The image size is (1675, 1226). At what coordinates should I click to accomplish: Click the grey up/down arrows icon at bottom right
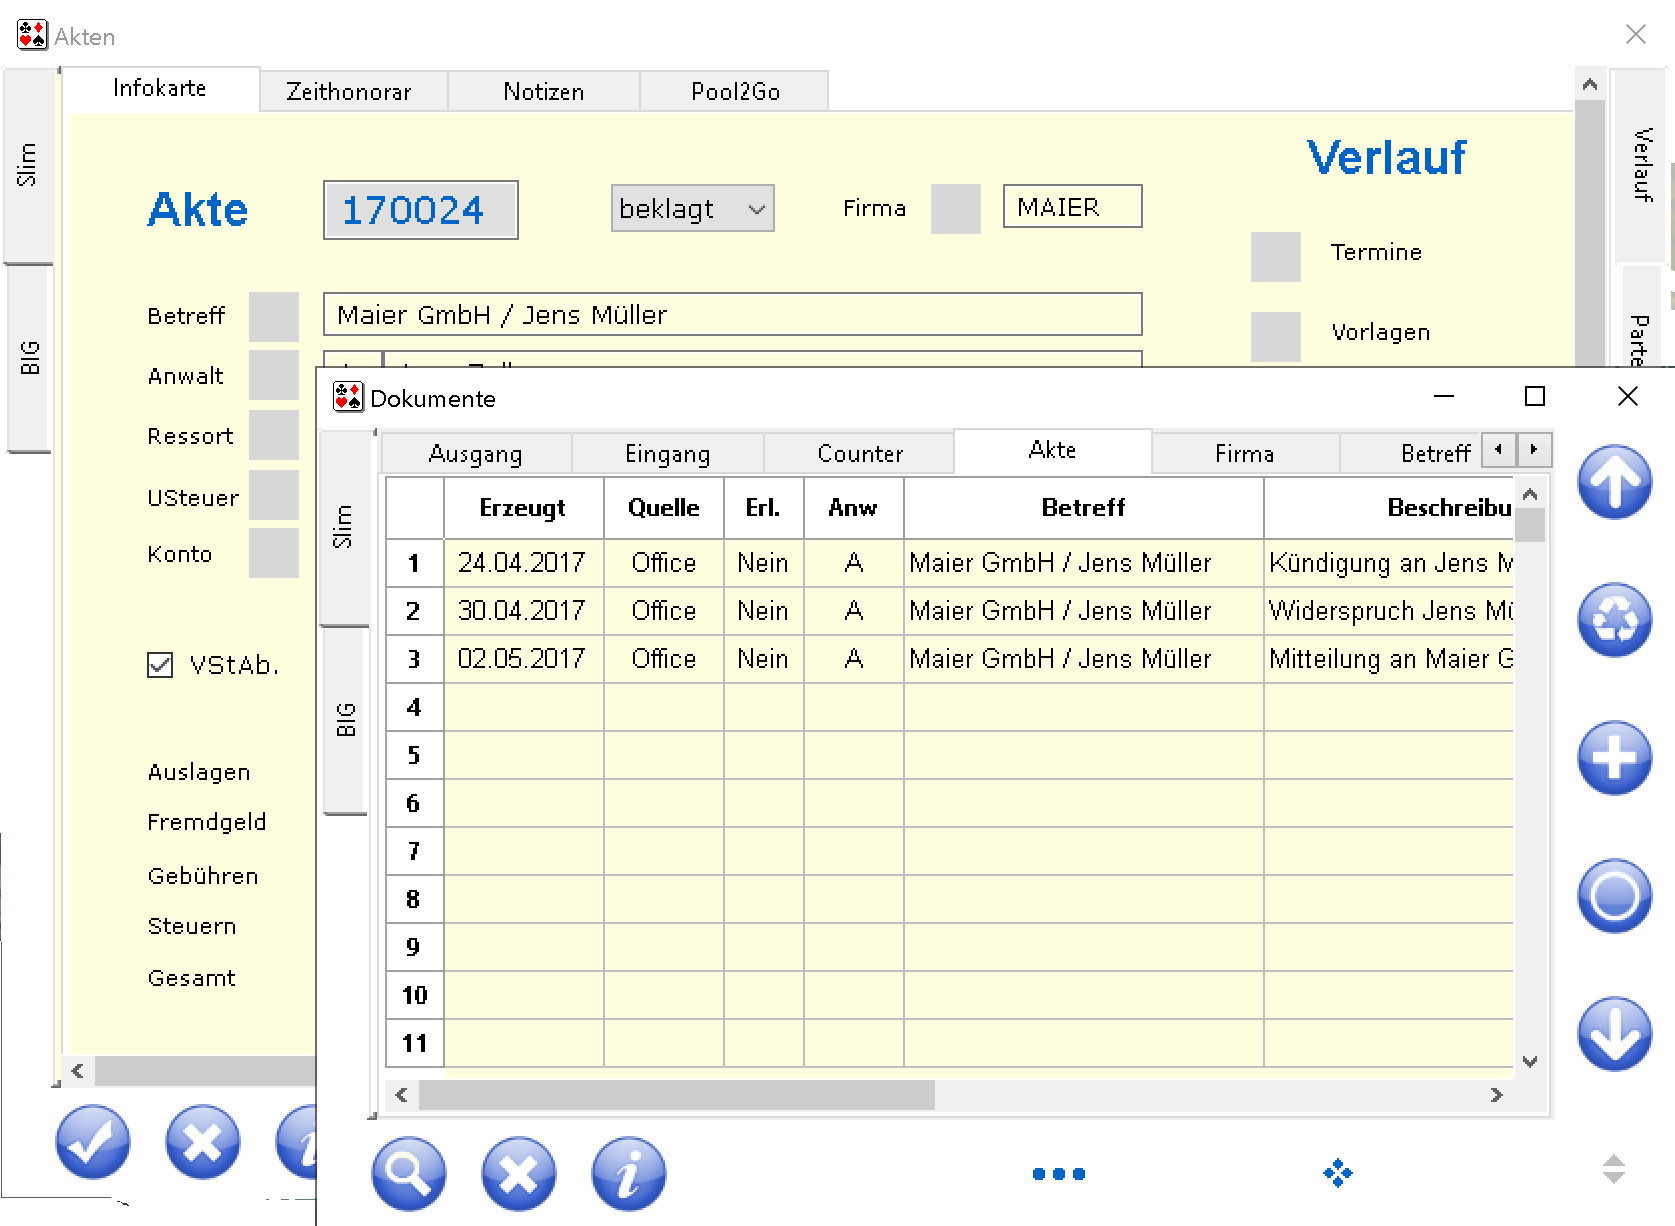coord(1613,1169)
